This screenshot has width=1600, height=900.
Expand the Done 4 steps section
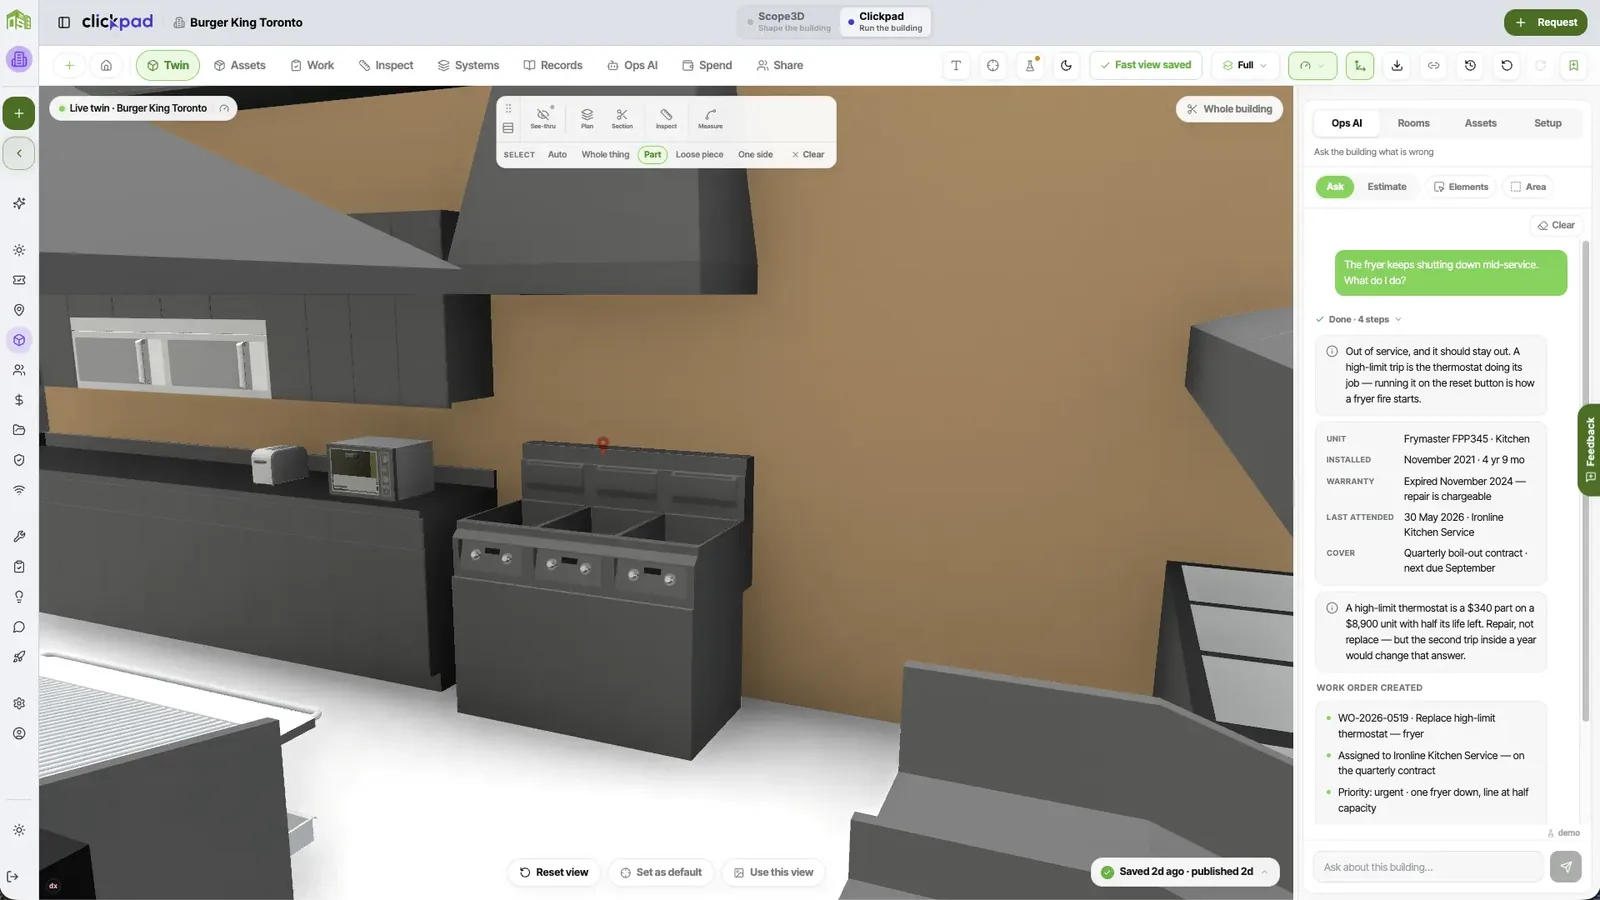tap(1360, 319)
